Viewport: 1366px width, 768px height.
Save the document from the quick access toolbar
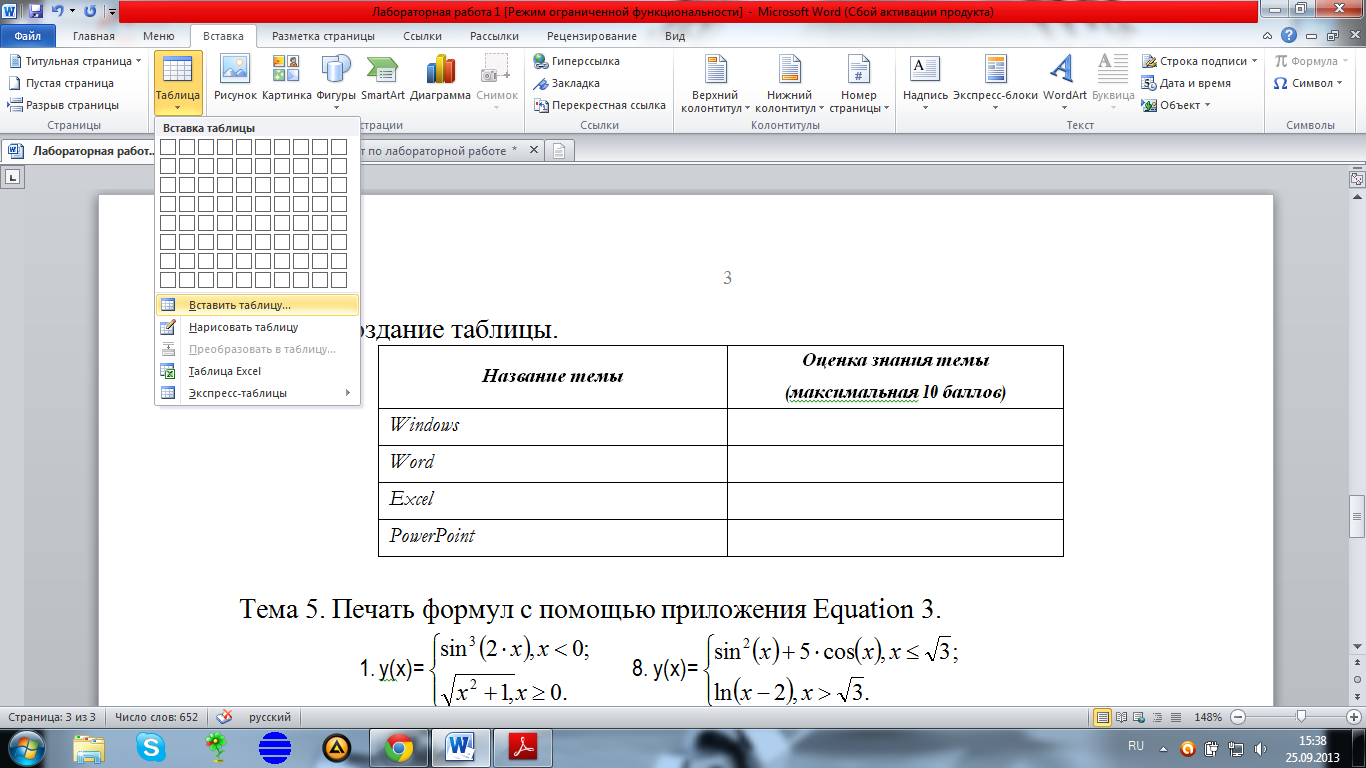[36, 12]
